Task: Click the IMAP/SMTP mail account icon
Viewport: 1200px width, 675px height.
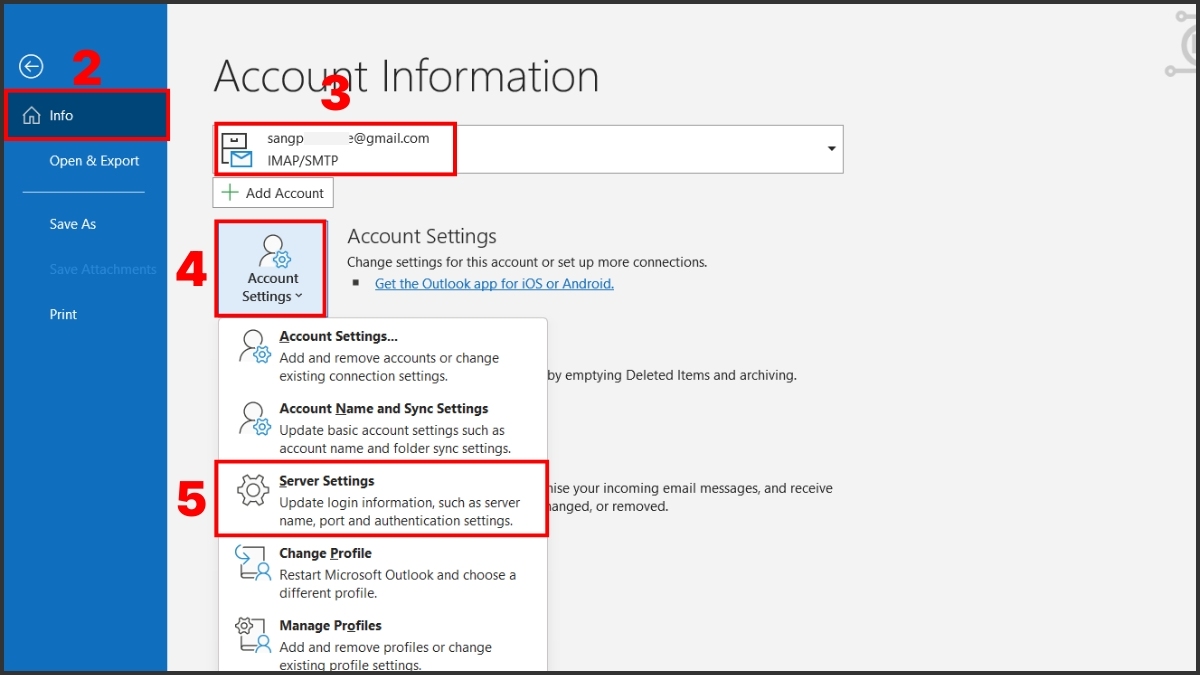Action: [x=237, y=150]
